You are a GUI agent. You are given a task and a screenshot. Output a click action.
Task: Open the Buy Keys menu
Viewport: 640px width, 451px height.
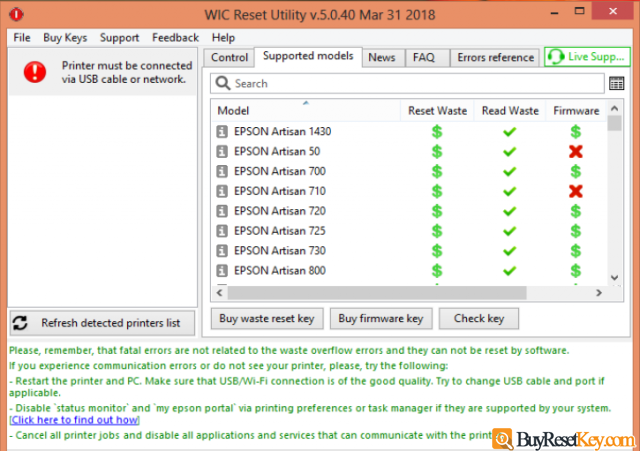click(x=65, y=38)
